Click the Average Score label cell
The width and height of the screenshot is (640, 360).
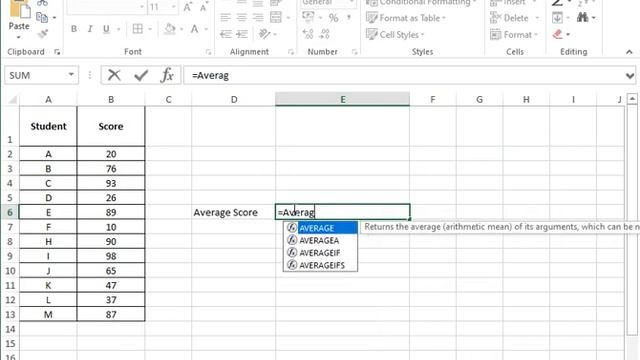pyautogui.click(x=233, y=213)
